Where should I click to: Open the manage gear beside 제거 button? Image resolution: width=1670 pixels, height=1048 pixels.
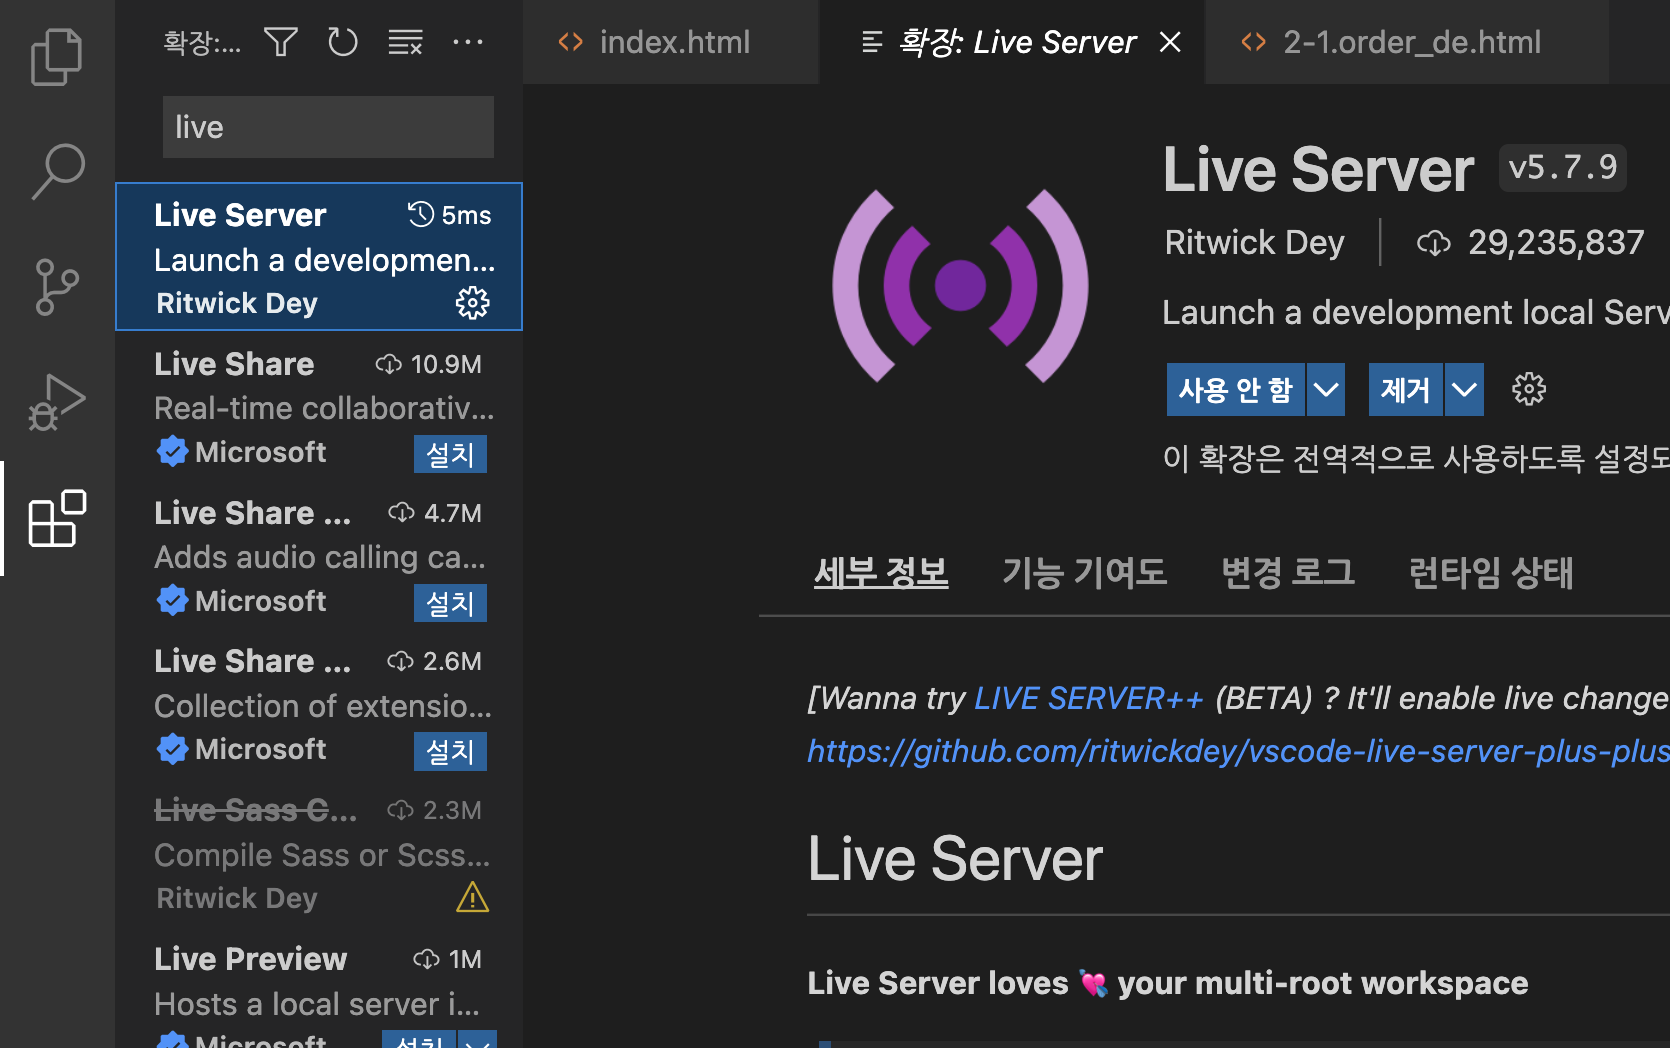pyautogui.click(x=1528, y=389)
